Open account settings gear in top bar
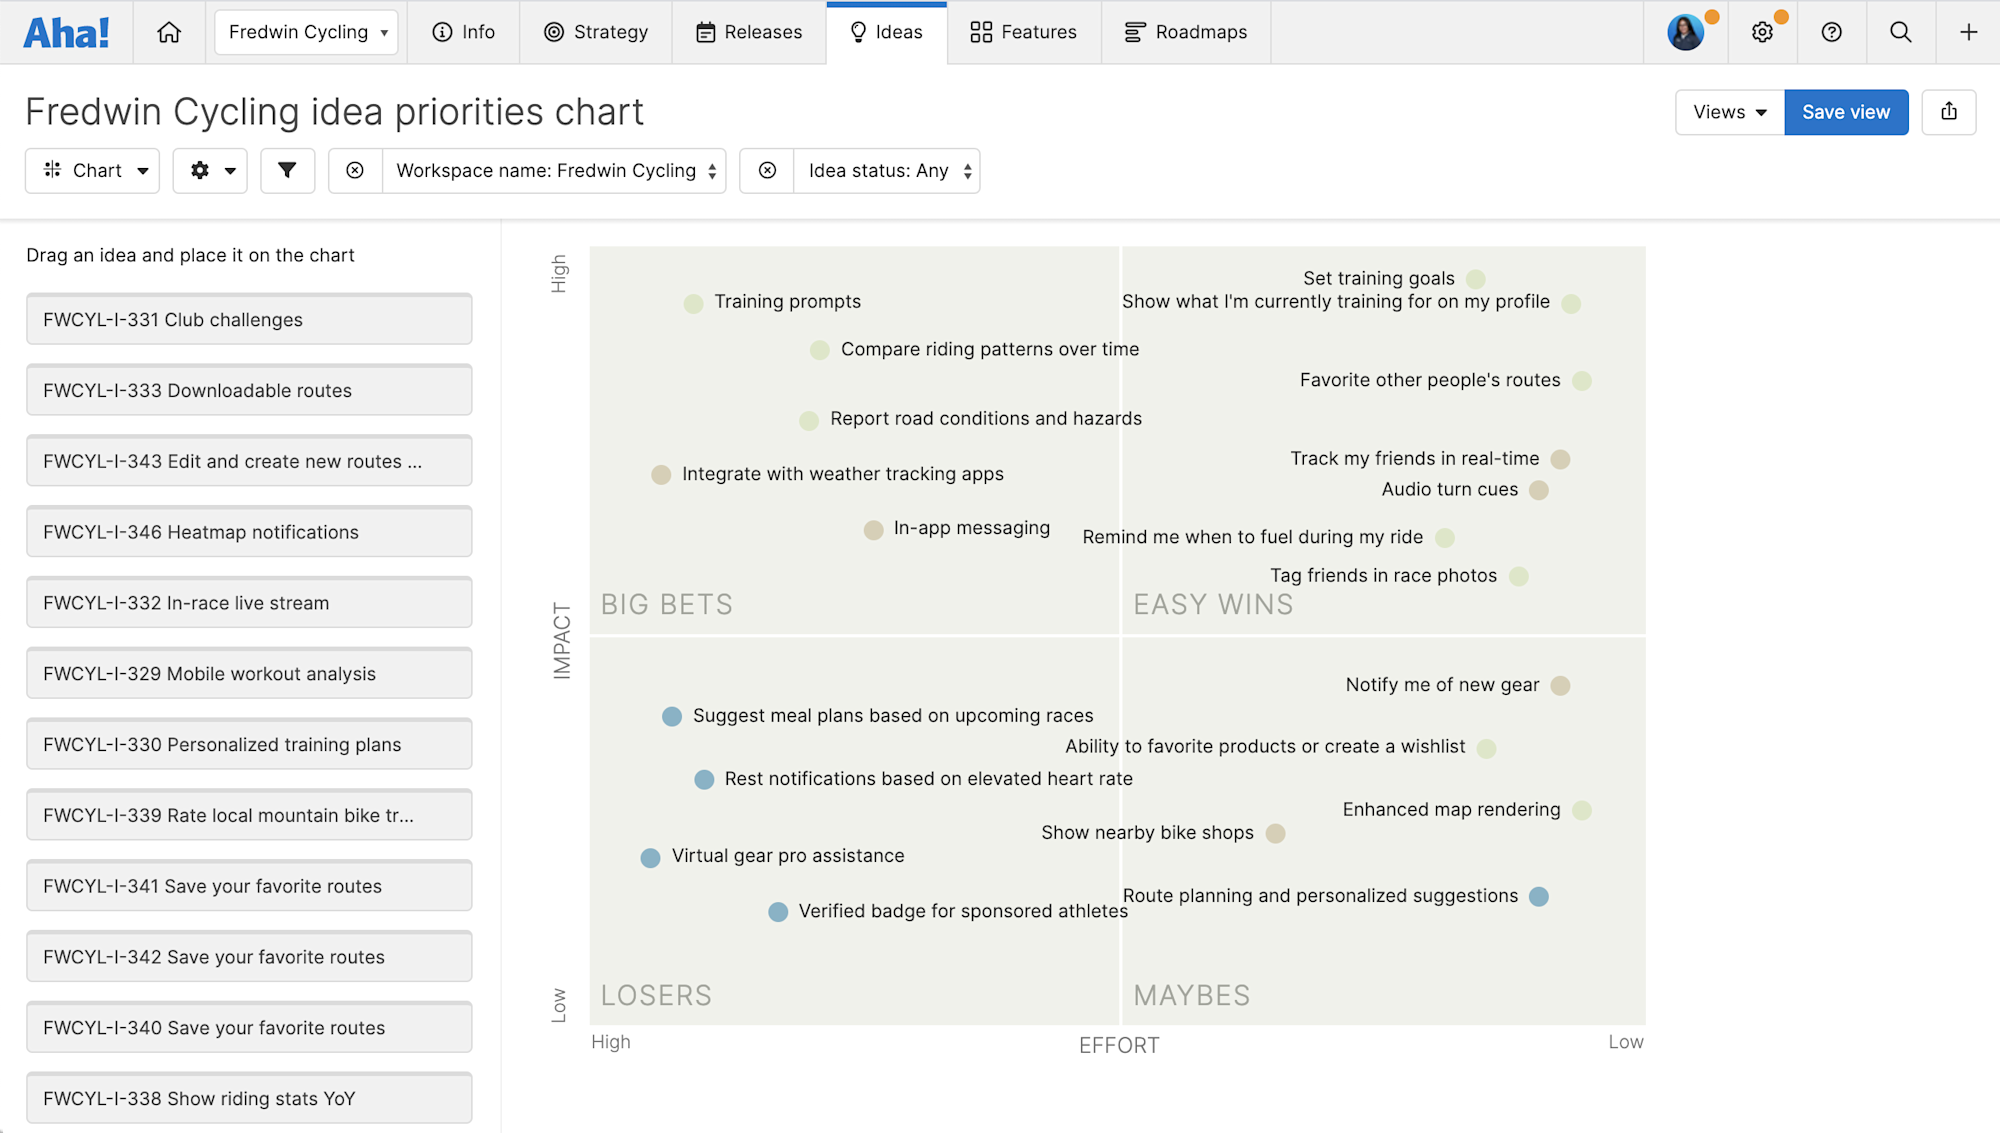The height and width of the screenshot is (1133, 2000). 1762,32
